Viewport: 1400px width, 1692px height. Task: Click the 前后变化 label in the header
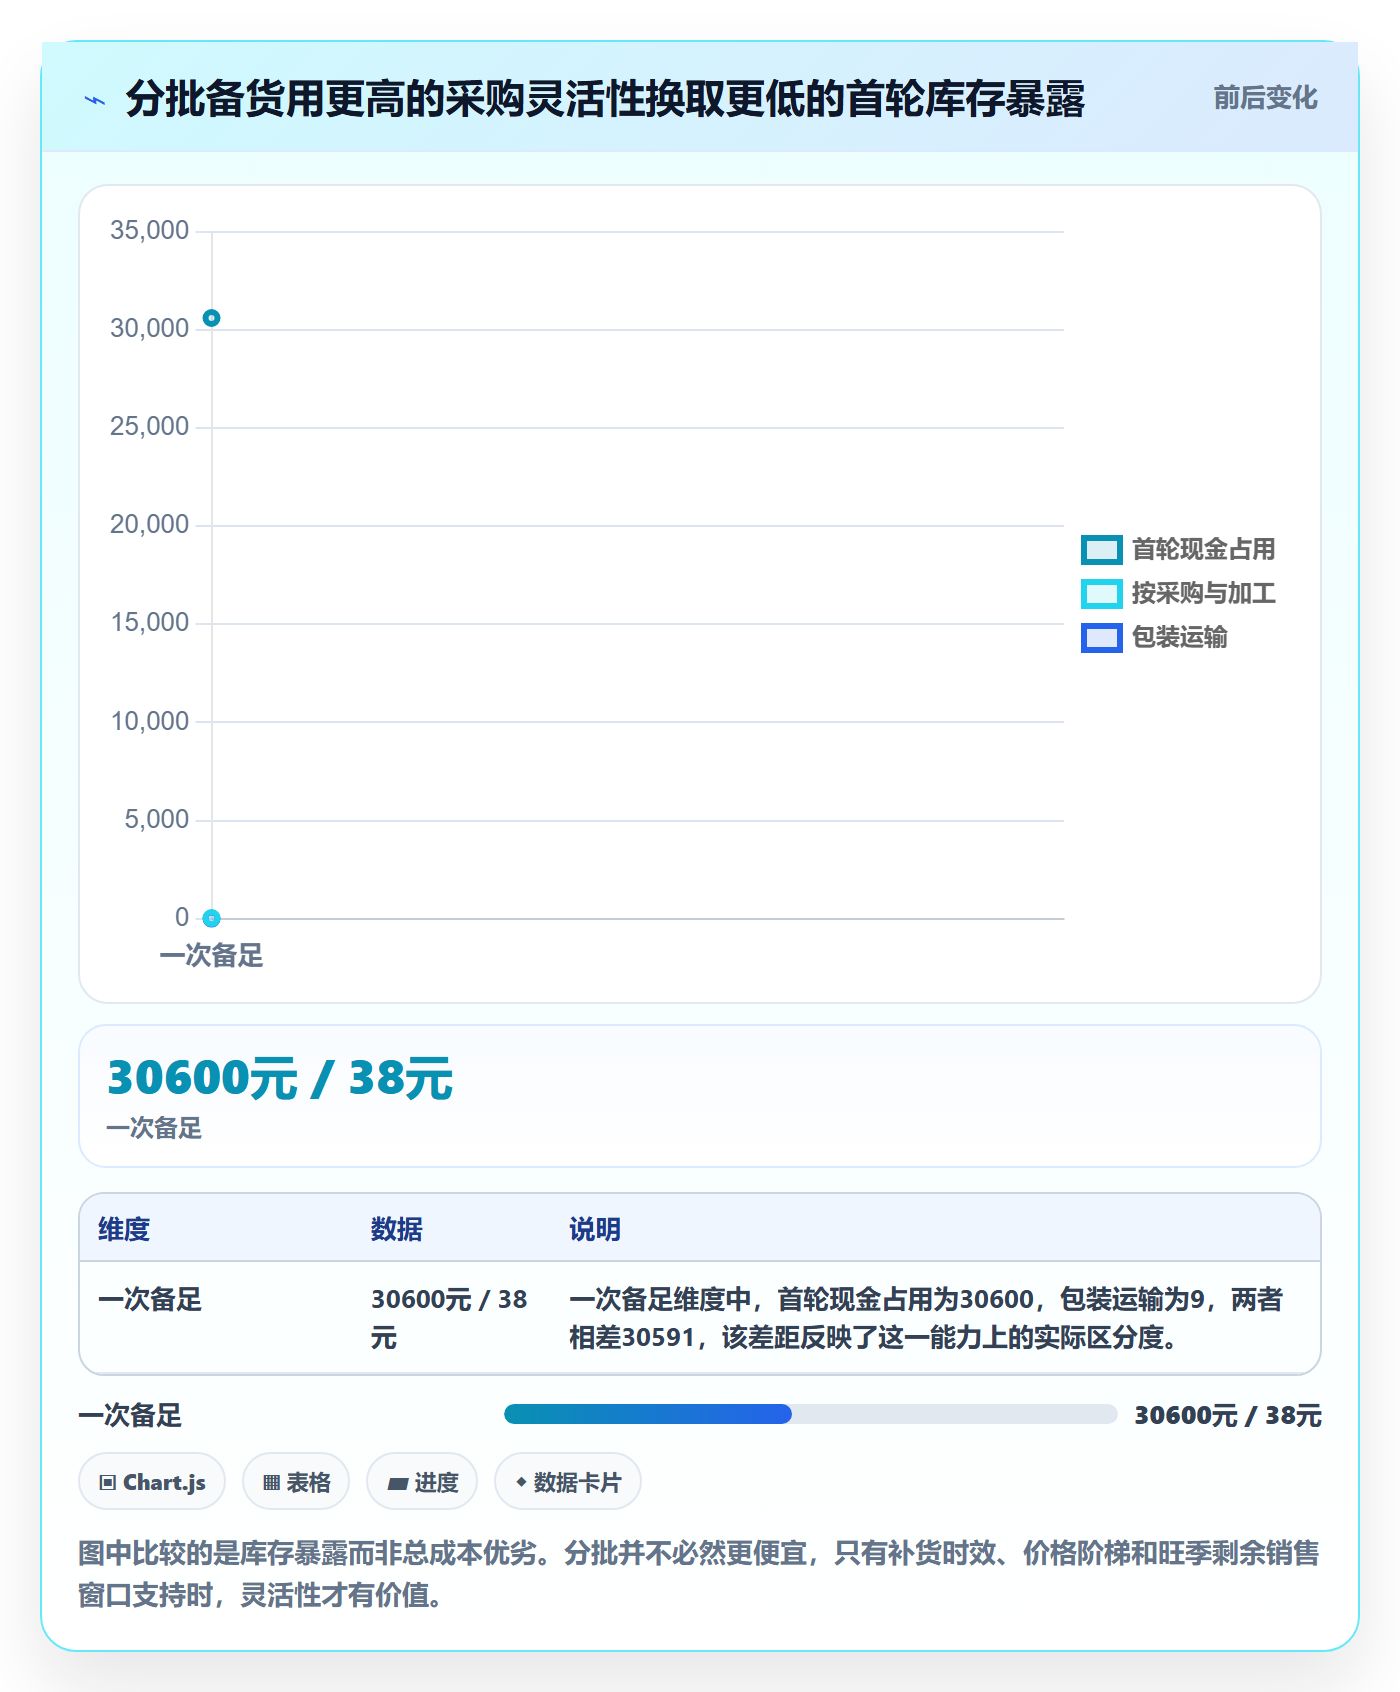pyautogui.click(x=1265, y=98)
